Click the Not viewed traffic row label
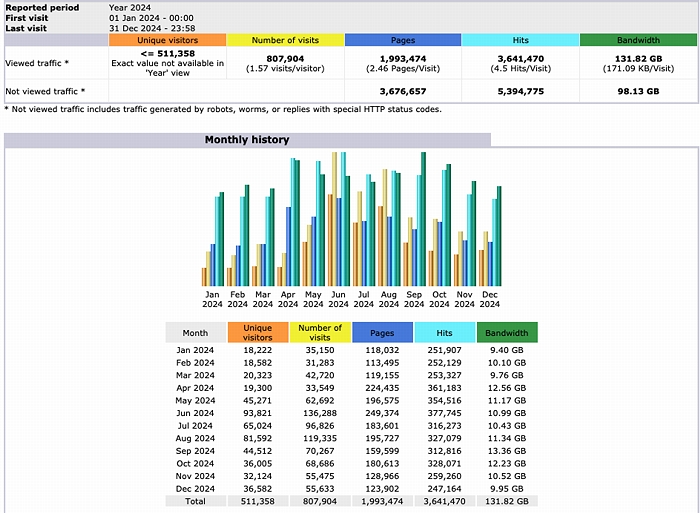The width and height of the screenshot is (700, 513). (45, 91)
